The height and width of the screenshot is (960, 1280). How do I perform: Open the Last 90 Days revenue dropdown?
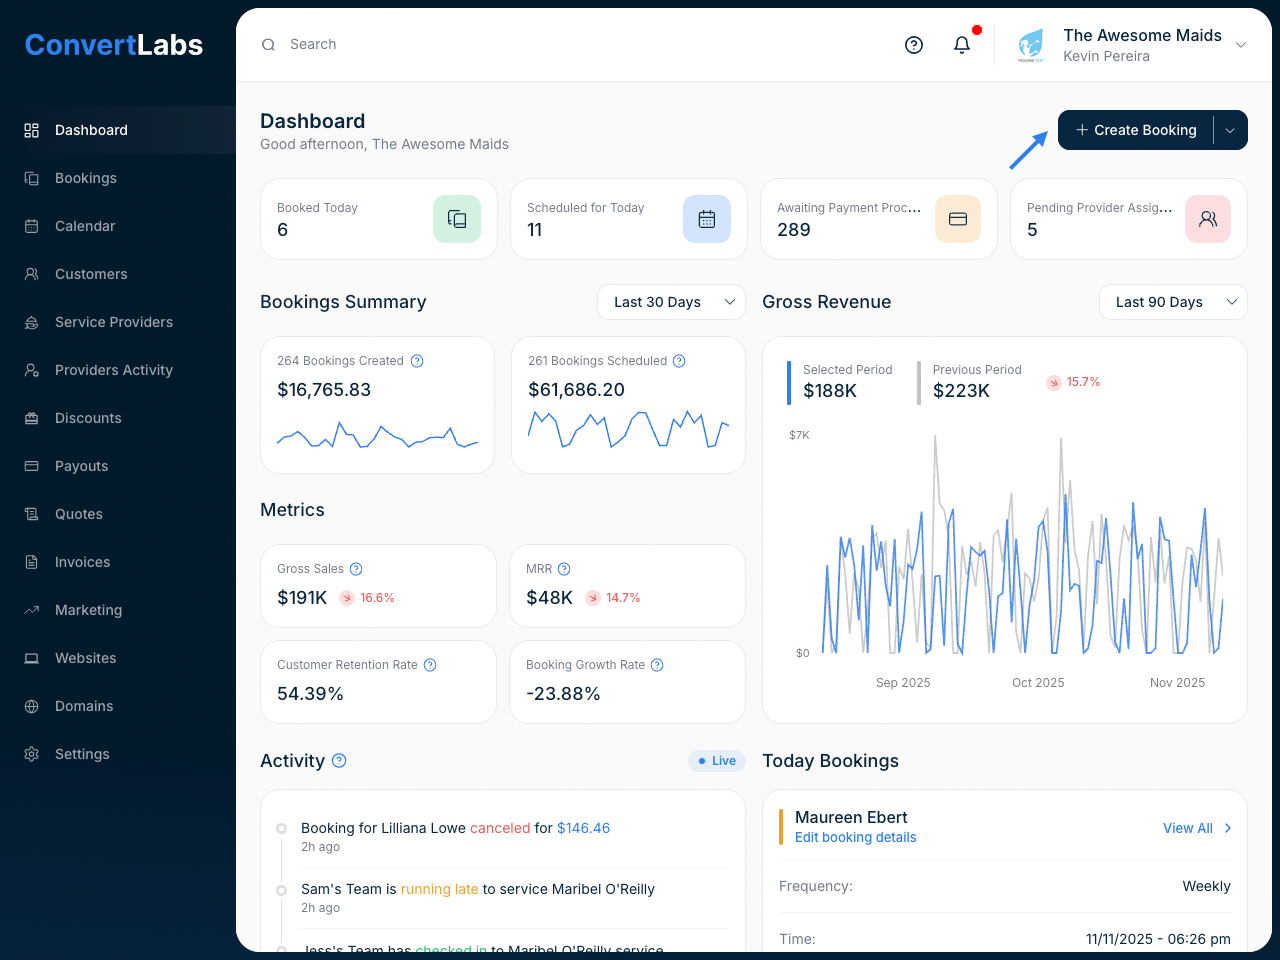1173,302
